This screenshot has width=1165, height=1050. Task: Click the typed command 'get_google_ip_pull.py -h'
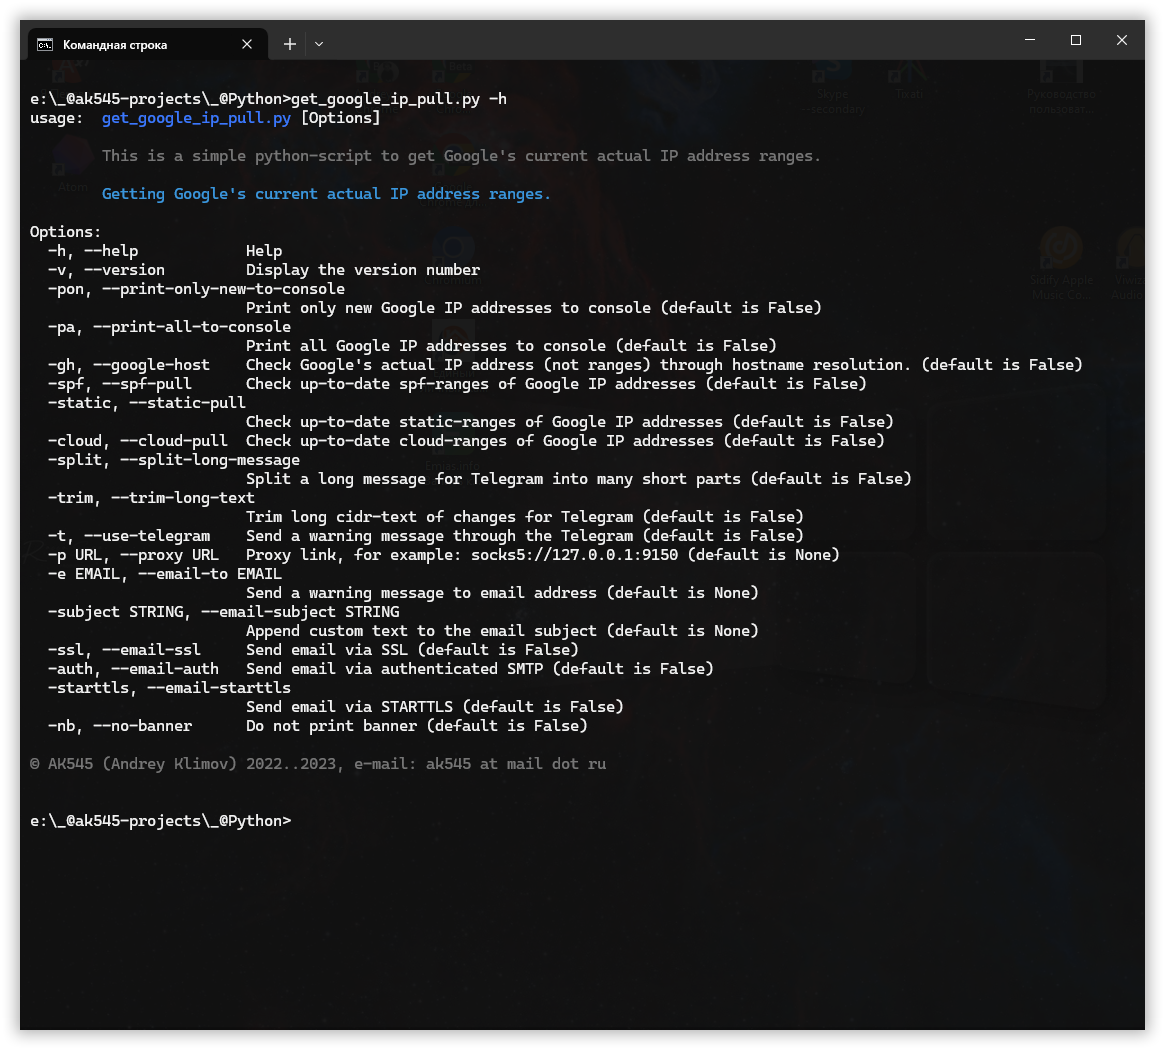(398, 99)
